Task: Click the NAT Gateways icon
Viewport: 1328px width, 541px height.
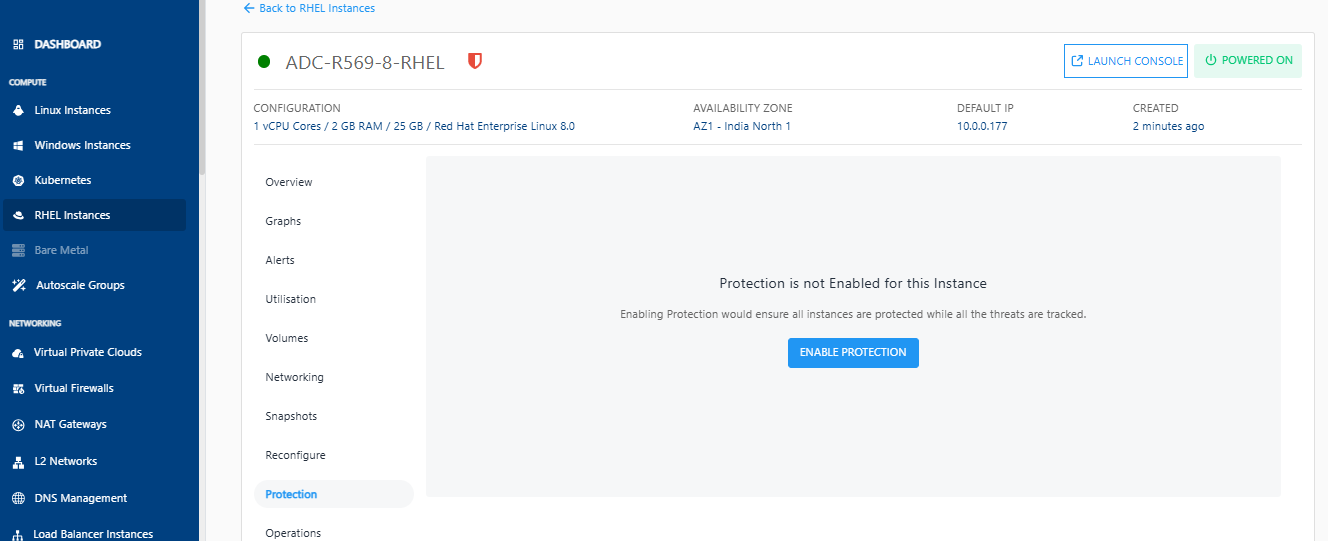Action: (x=18, y=425)
